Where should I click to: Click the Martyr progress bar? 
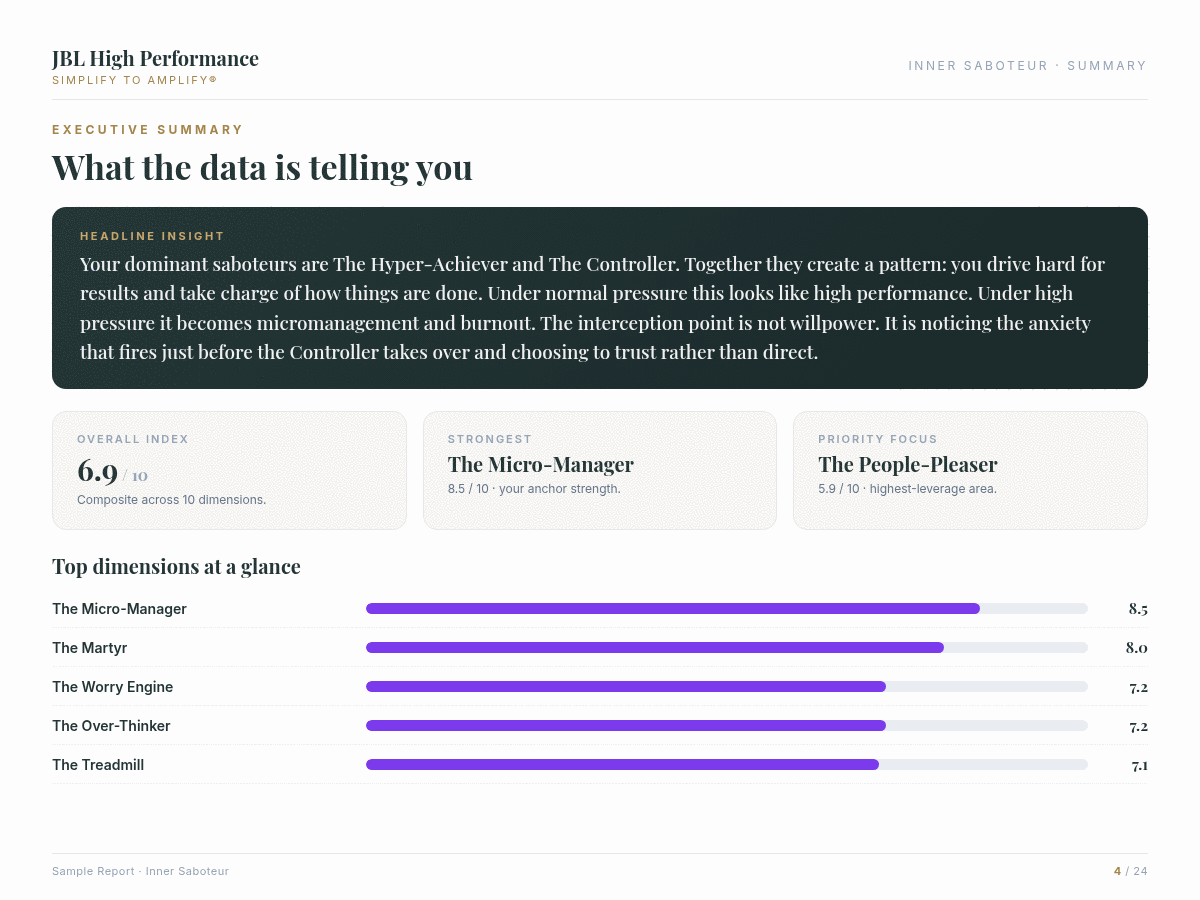727,648
